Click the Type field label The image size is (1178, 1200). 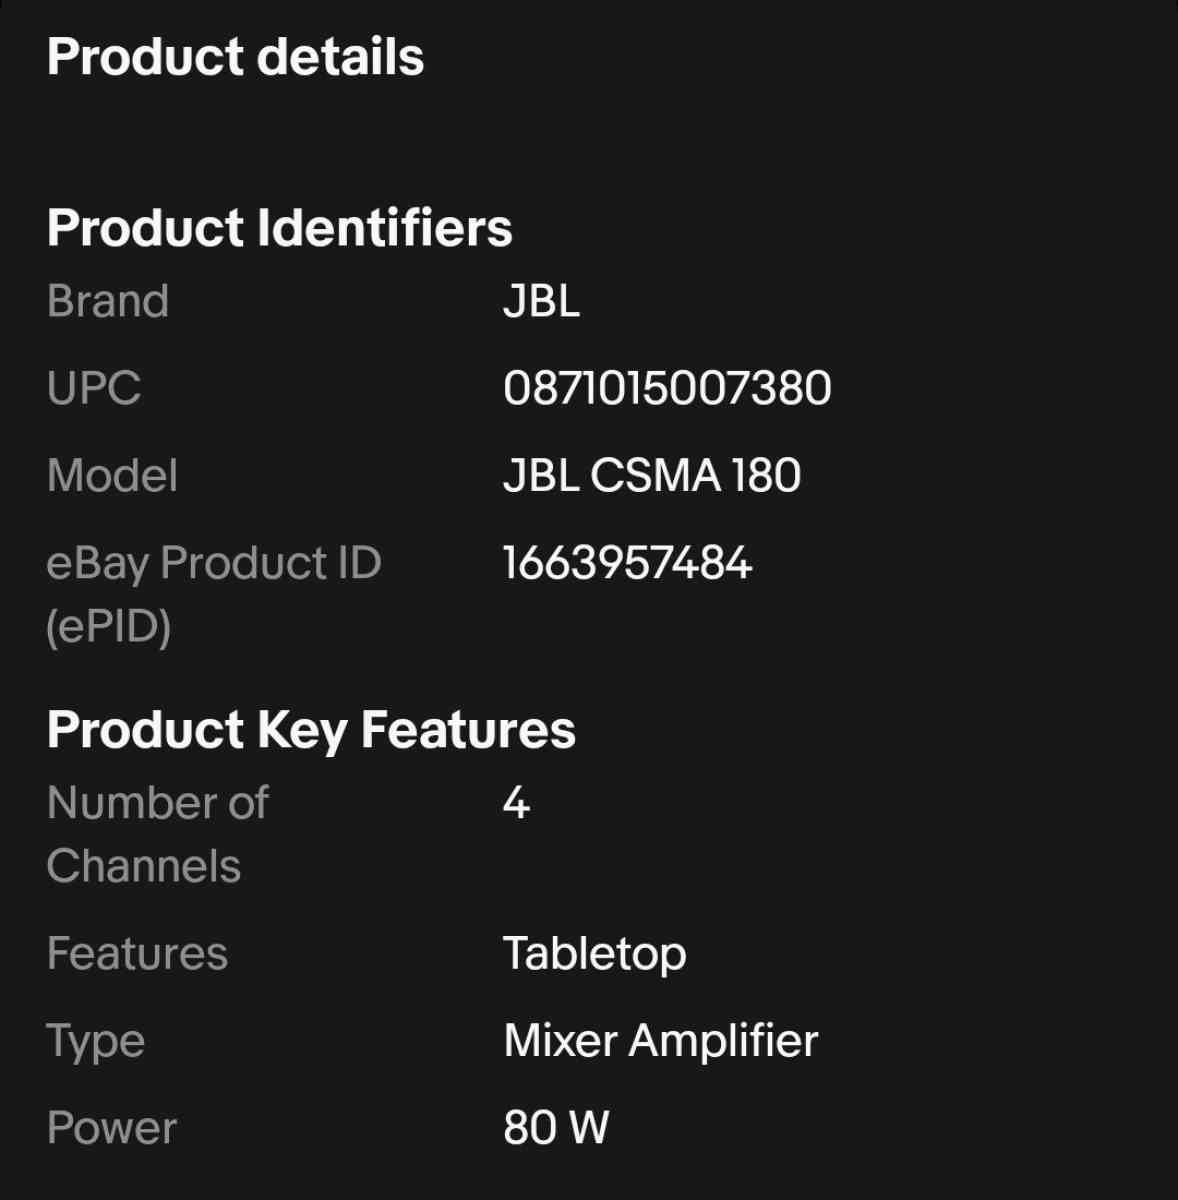pyautogui.click(x=96, y=1041)
